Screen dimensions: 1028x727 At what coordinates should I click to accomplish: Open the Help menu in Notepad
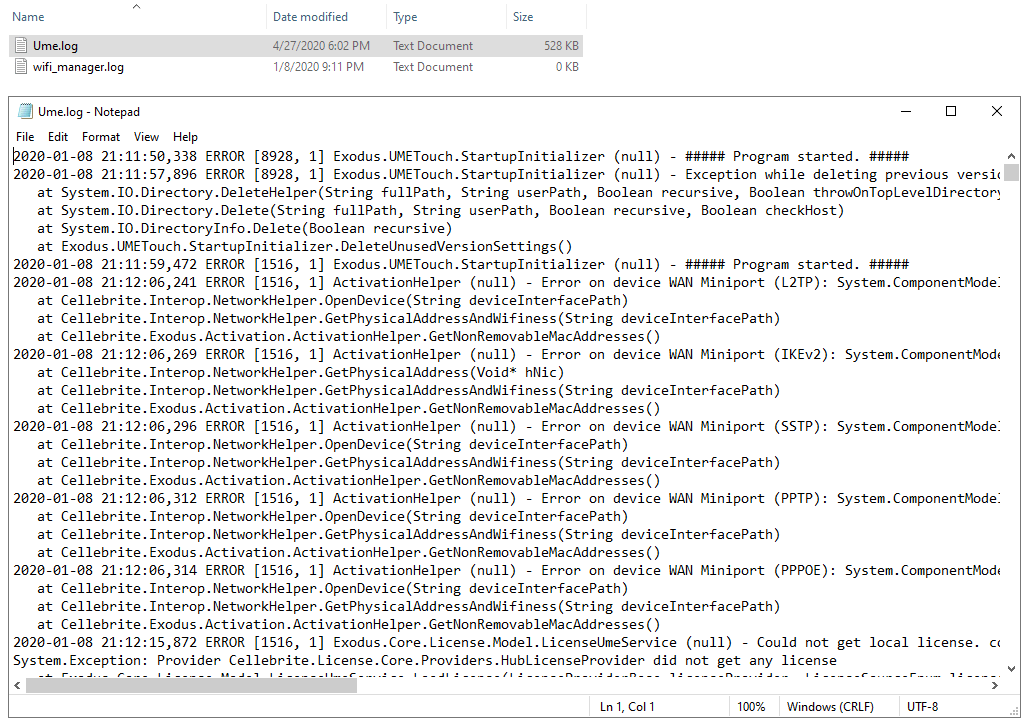point(185,136)
